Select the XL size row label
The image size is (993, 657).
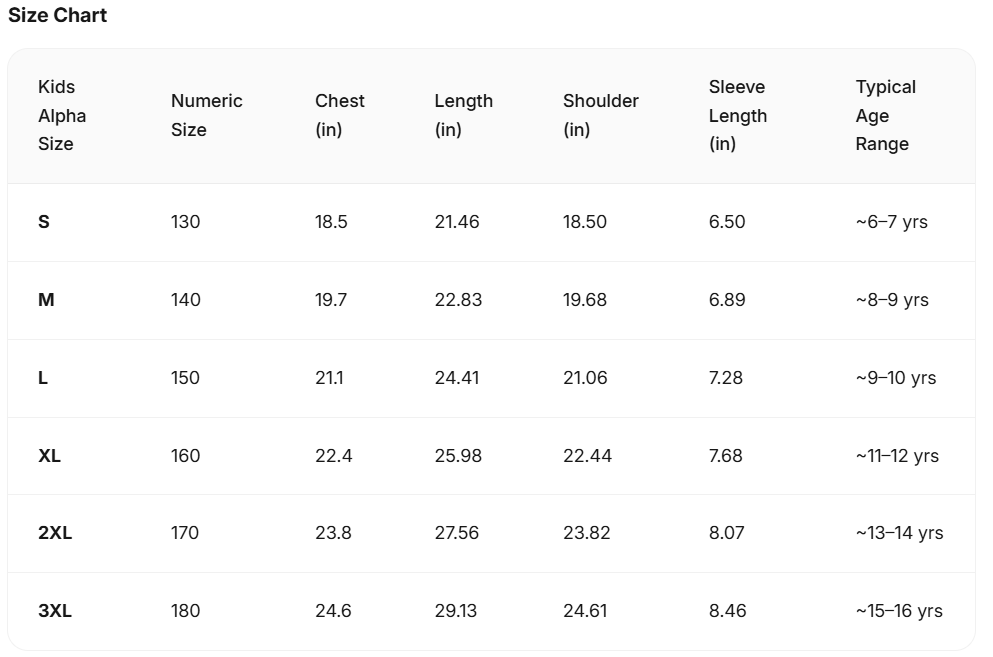click(x=49, y=456)
